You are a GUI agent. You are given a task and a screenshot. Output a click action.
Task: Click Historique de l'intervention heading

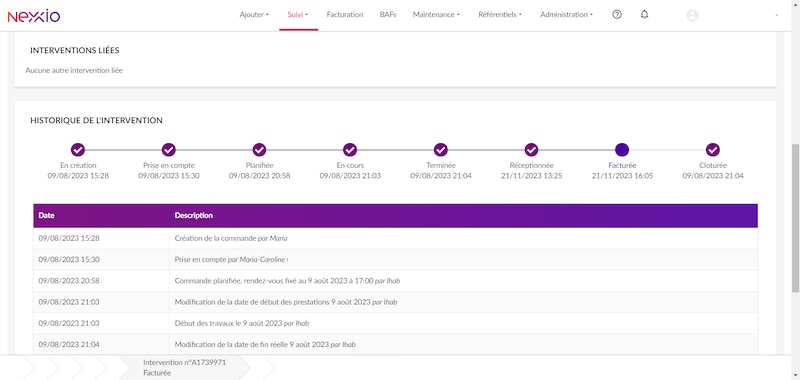[96, 120]
